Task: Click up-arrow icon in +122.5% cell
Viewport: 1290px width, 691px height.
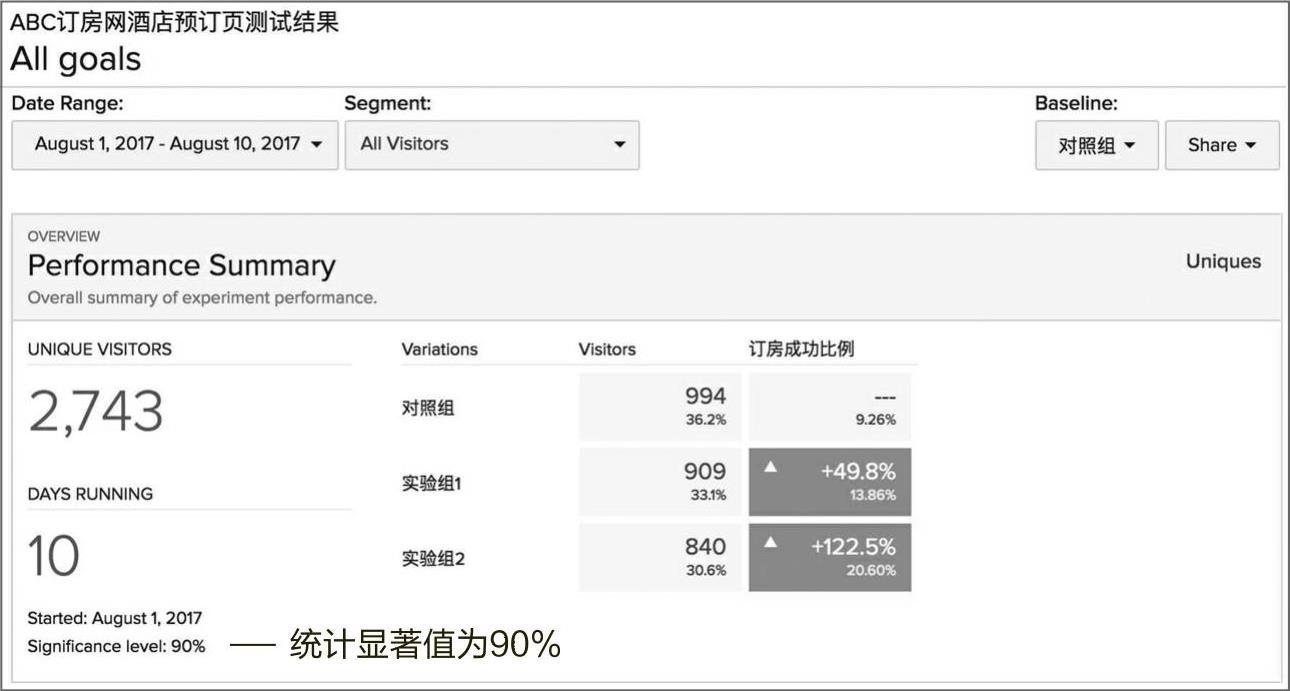Action: point(770,542)
